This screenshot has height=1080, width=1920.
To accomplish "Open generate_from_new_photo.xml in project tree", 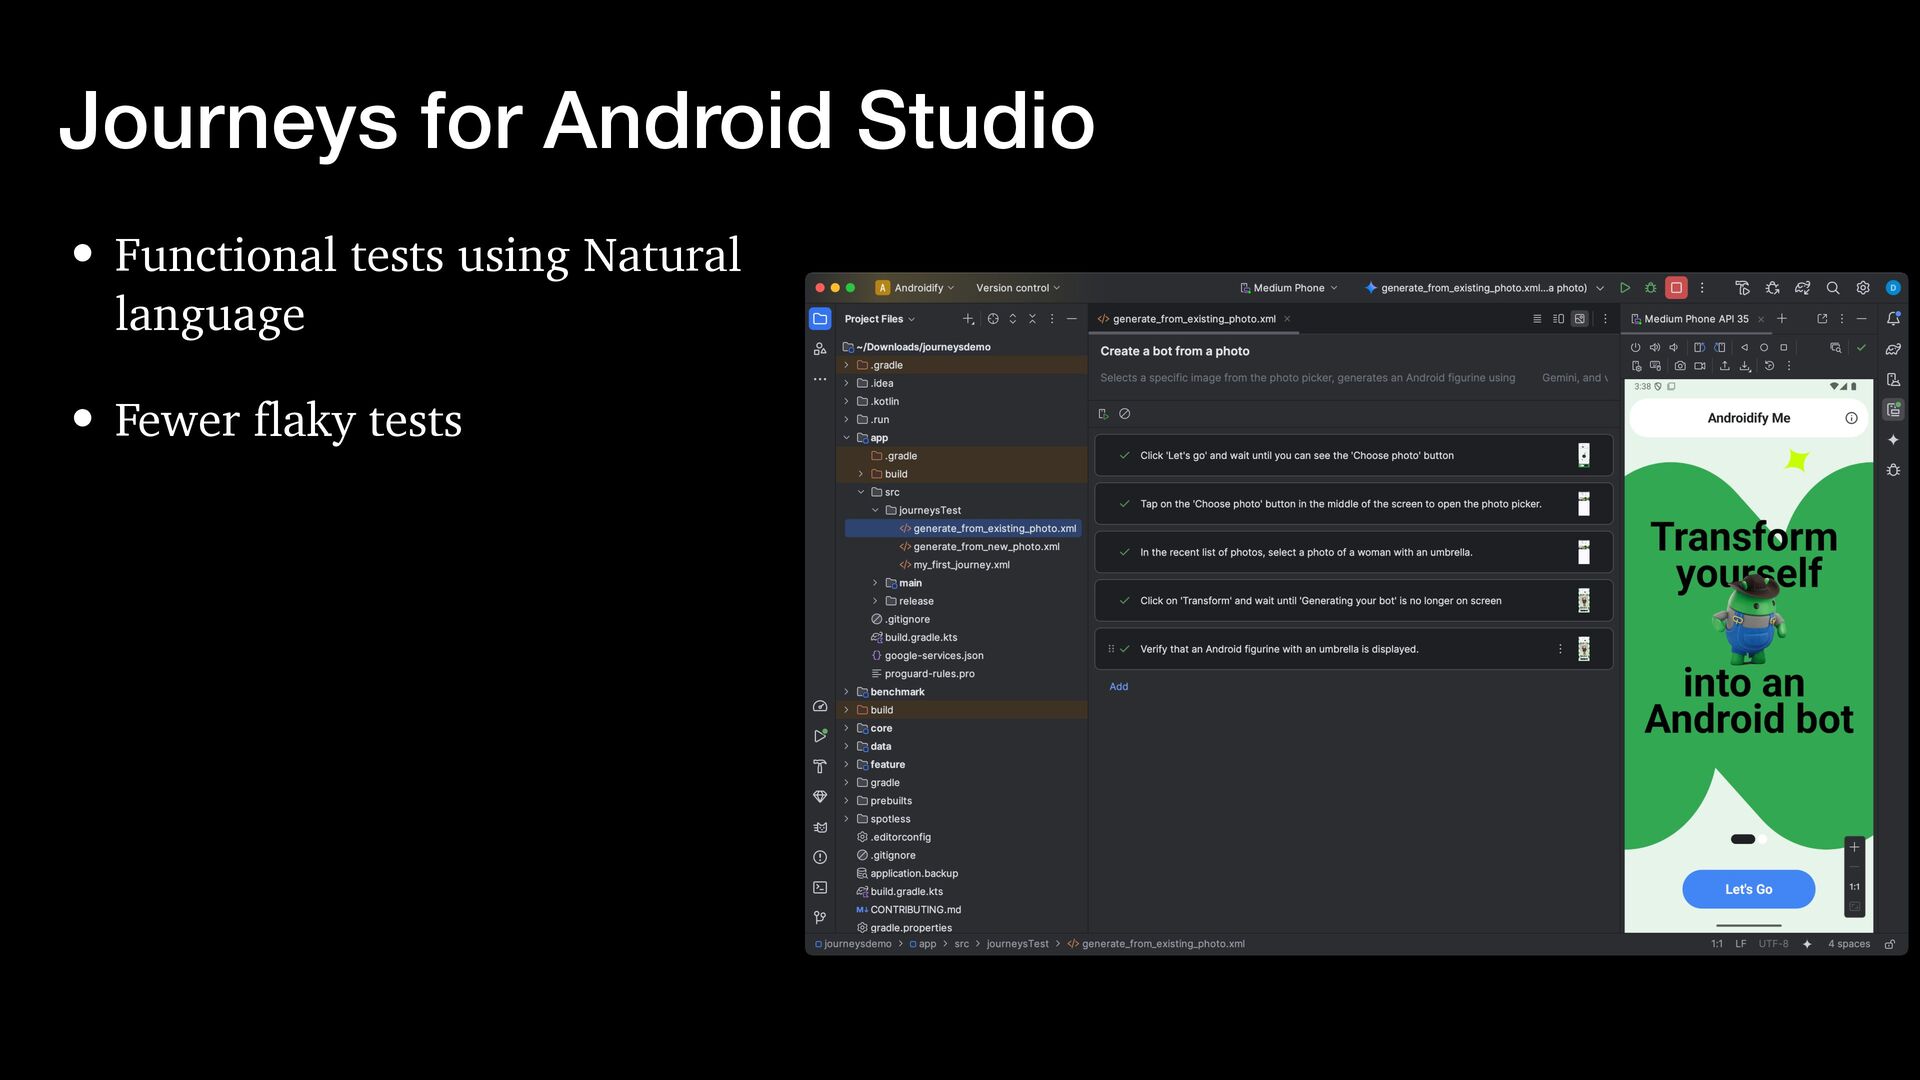I will click(x=985, y=547).
